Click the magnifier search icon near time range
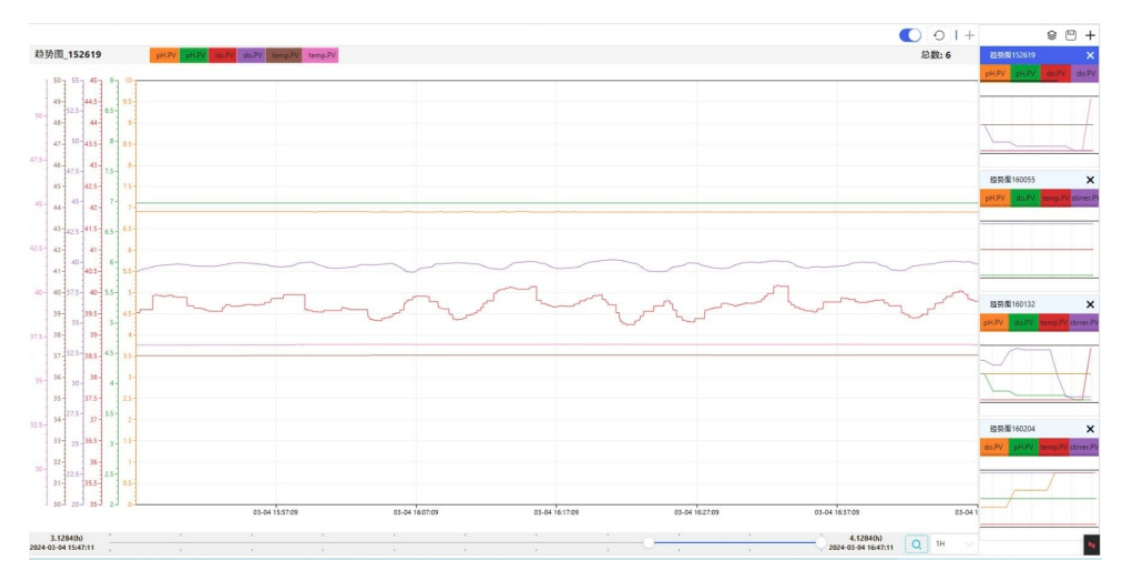The image size is (1121, 580). click(916, 544)
